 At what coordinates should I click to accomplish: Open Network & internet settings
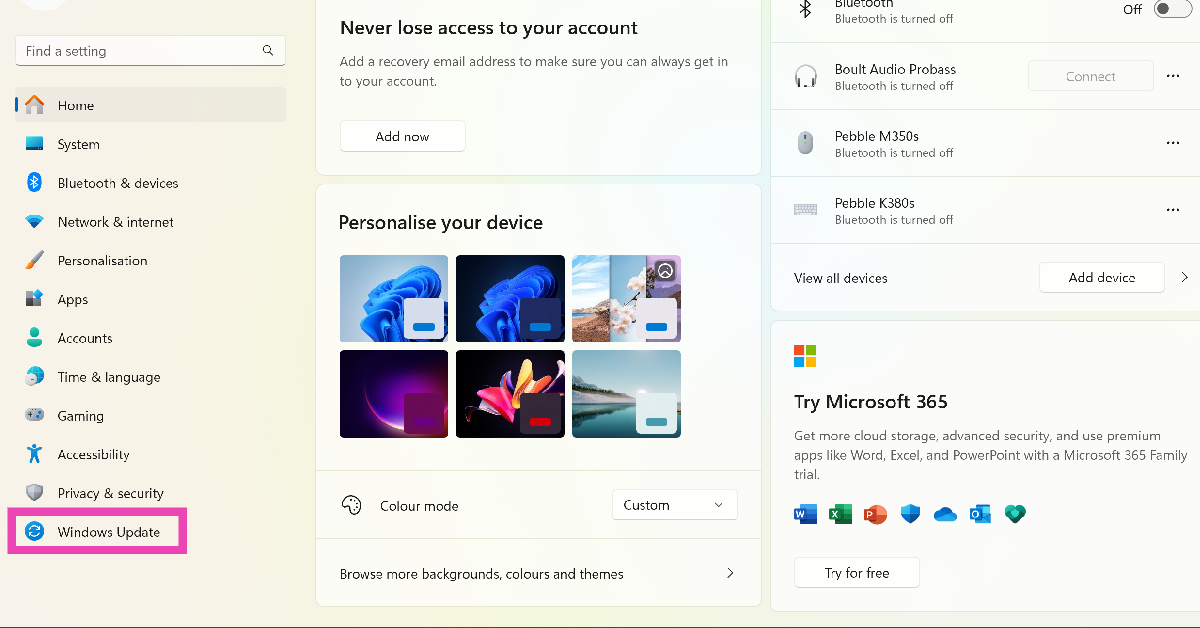point(151,222)
